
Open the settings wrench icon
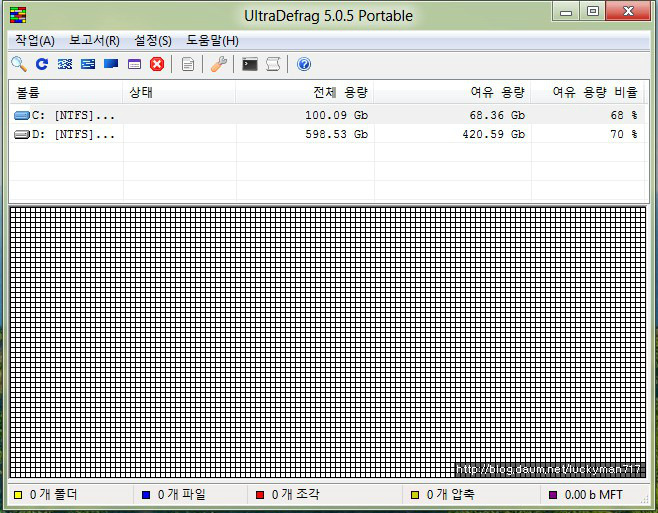[x=219, y=64]
